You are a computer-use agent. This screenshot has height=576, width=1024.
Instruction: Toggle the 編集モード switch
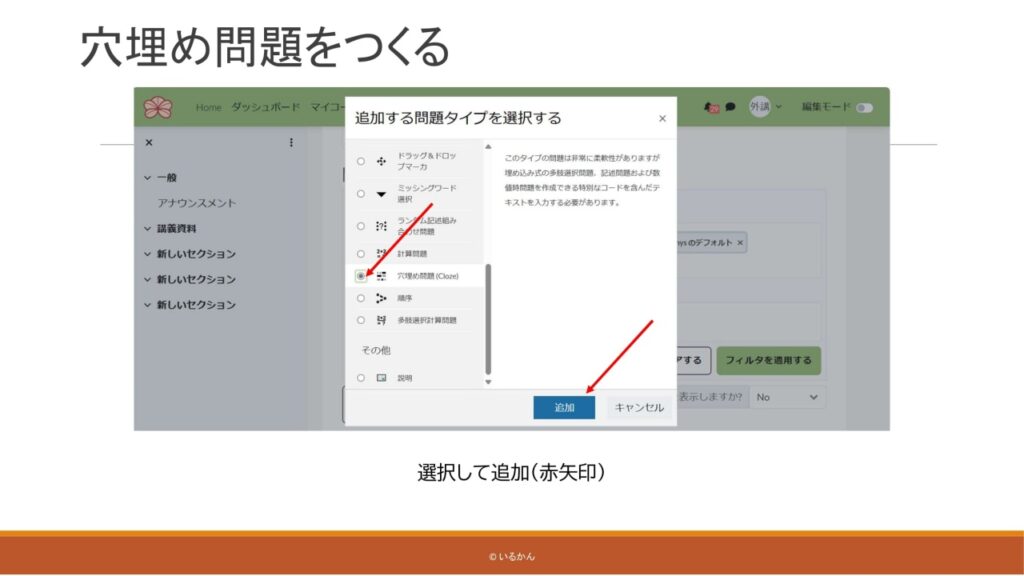coord(865,107)
